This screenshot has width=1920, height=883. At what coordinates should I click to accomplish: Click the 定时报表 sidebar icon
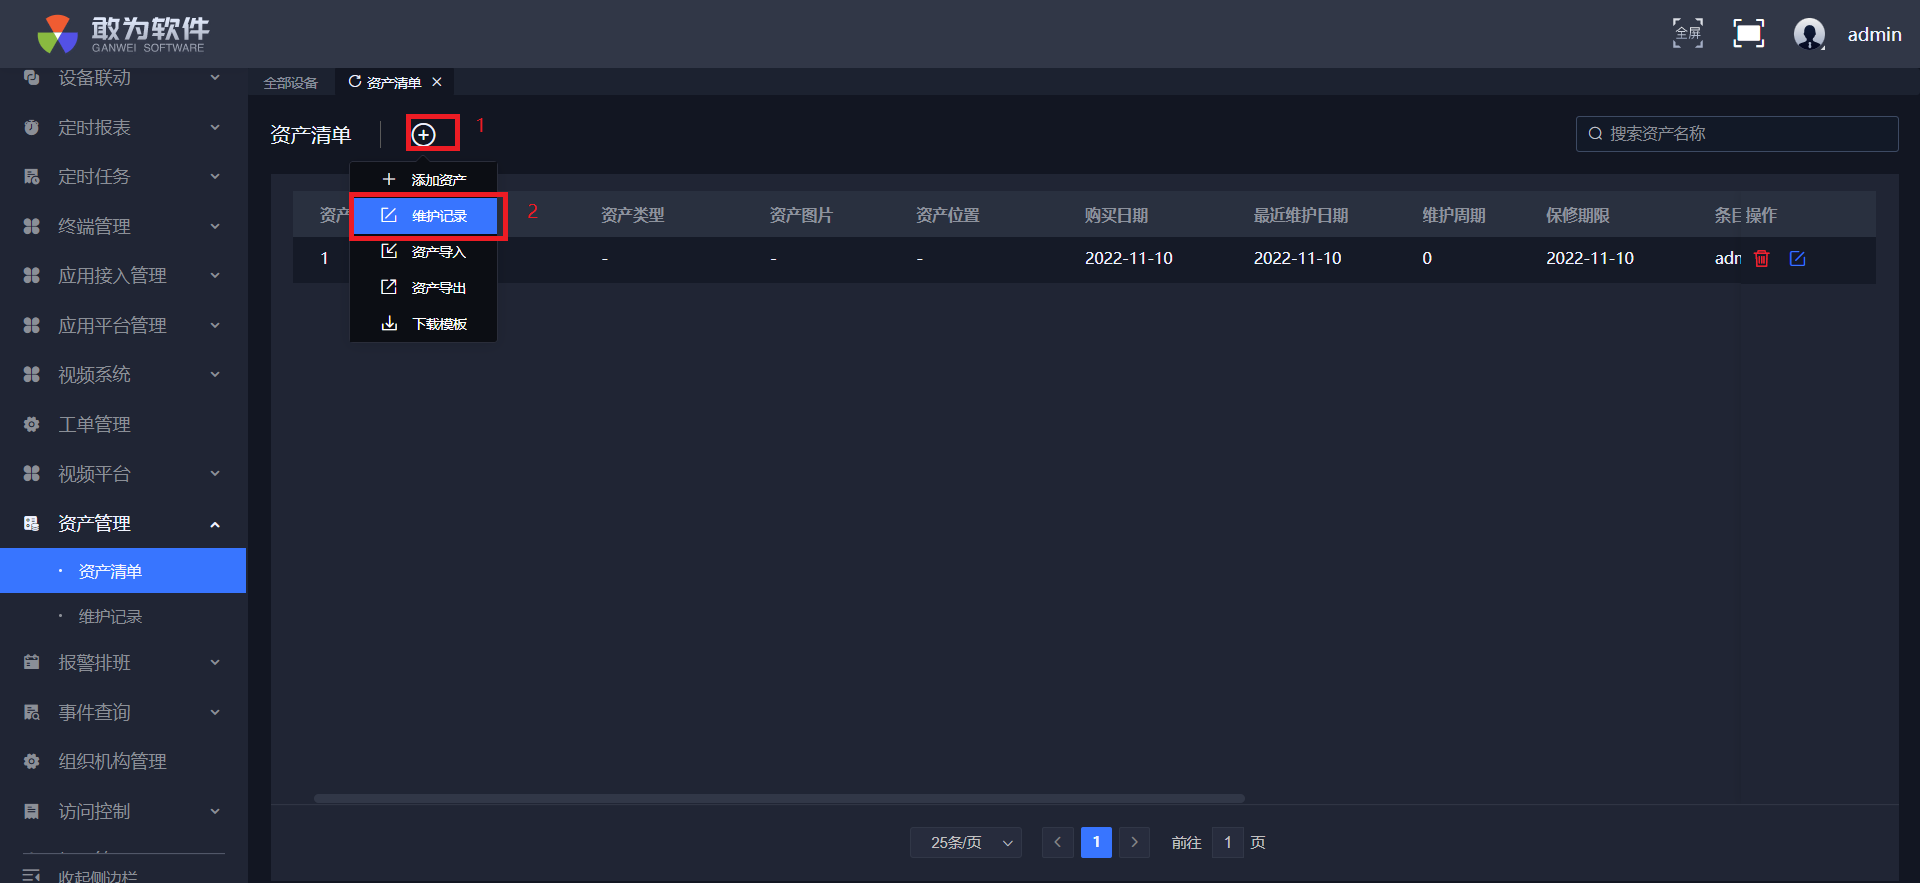32,127
